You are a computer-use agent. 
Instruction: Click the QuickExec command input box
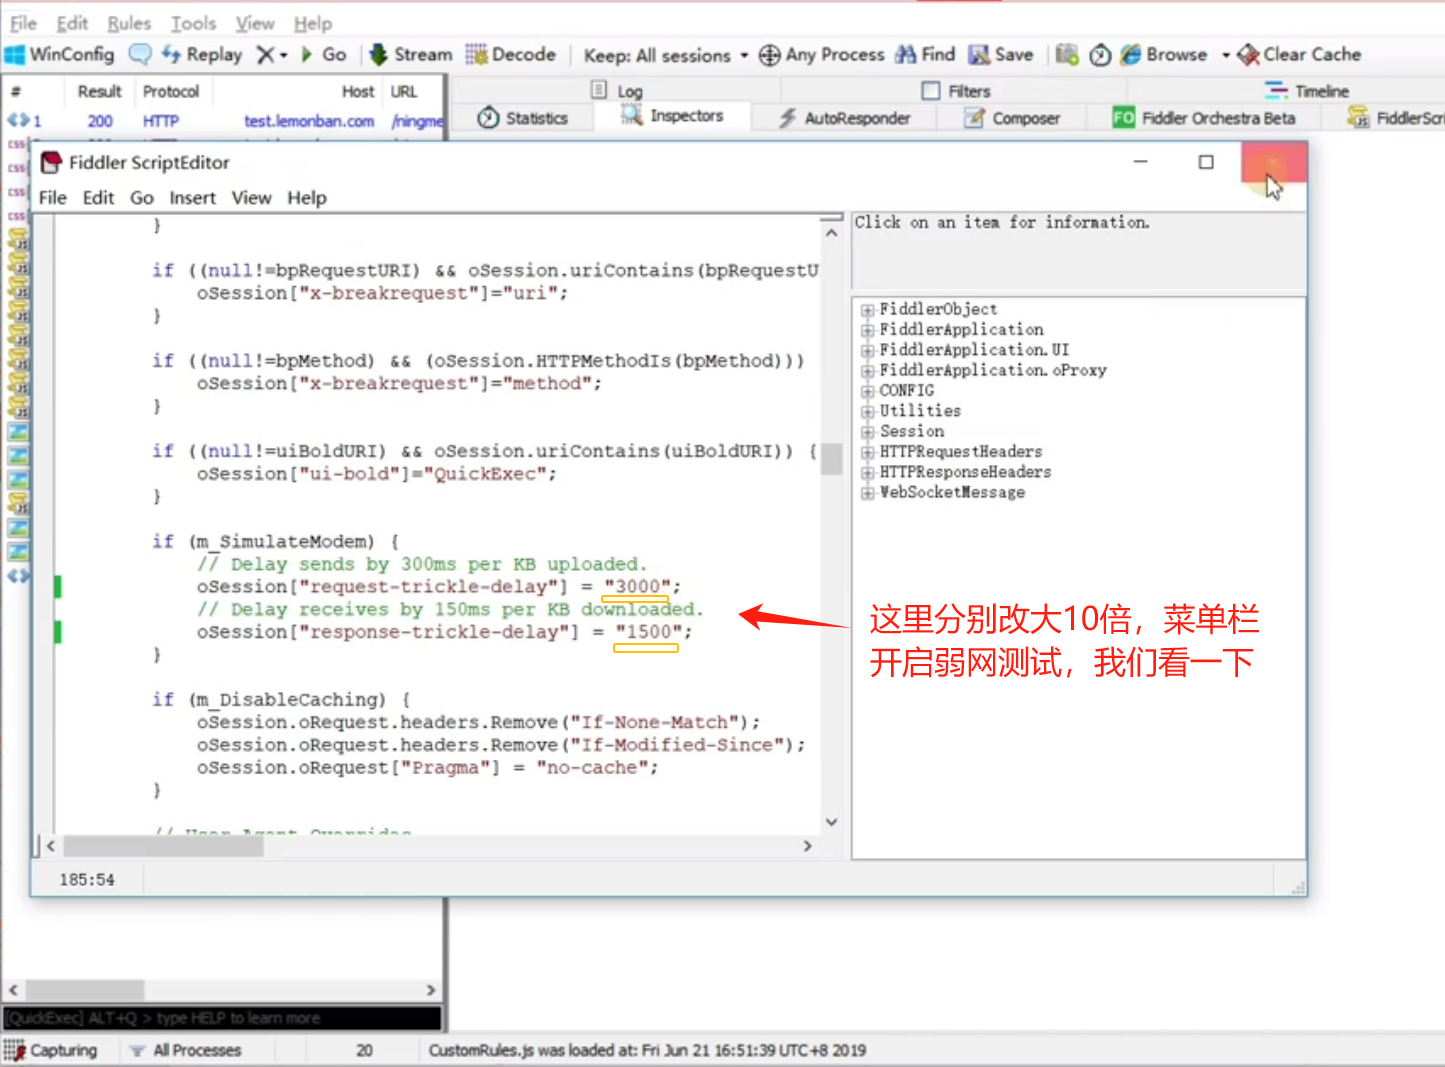[x=222, y=1018]
